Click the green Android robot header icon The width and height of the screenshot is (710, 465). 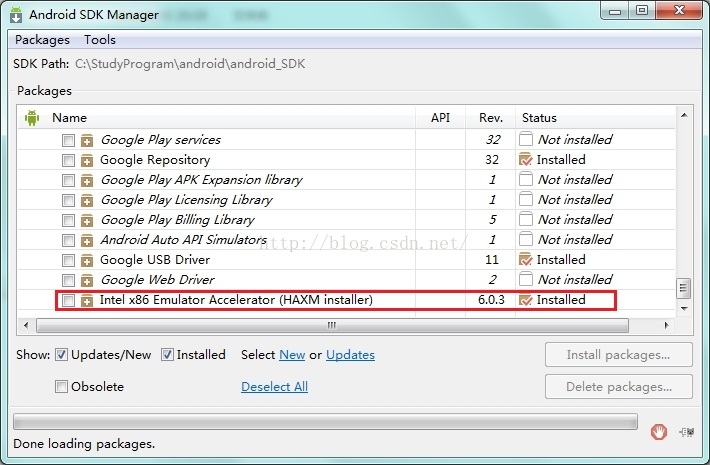pyautogui.click(x=32, y=118)
